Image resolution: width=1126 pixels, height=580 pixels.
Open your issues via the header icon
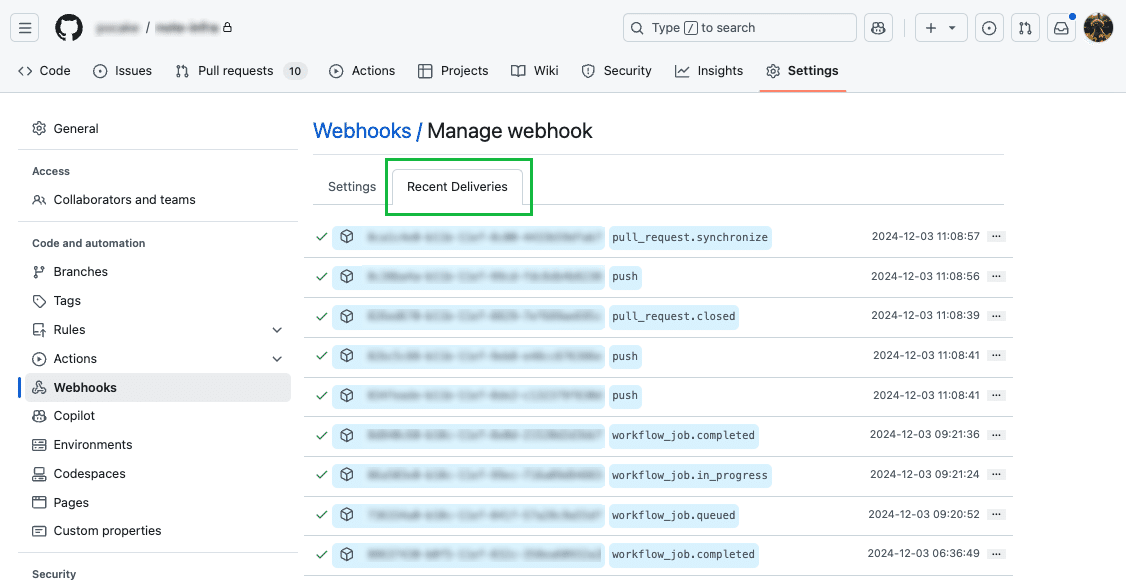(x=989, y=27)
